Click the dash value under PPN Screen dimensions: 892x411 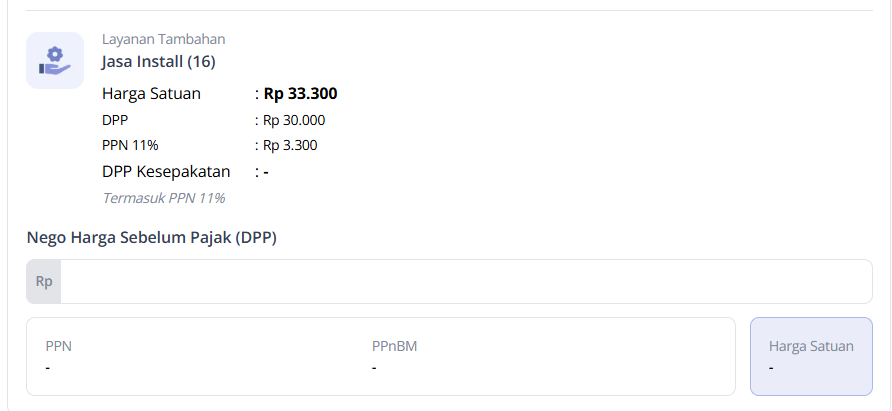pos(48,367)
